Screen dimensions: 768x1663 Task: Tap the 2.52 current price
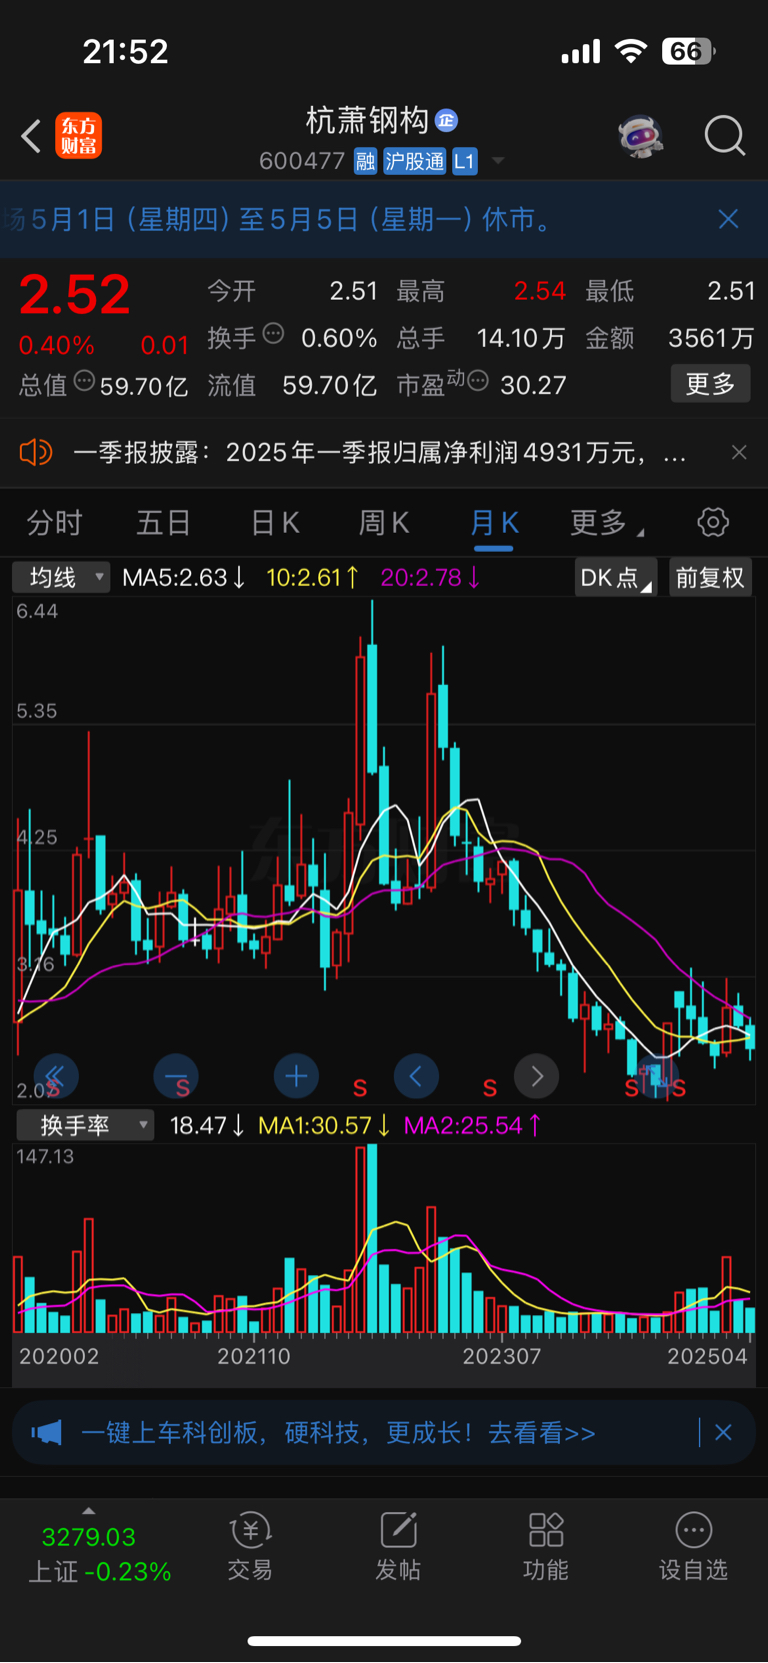[x=75, y=295]
